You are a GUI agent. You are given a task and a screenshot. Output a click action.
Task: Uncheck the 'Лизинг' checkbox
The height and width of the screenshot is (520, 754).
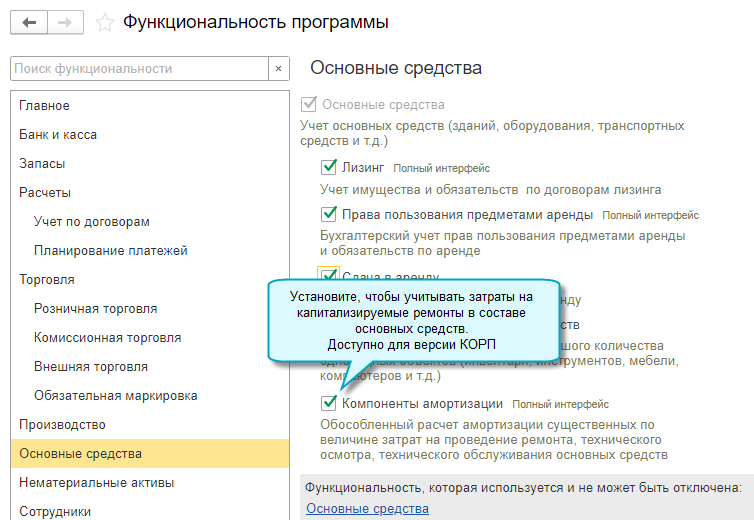[x=328, y=167]
